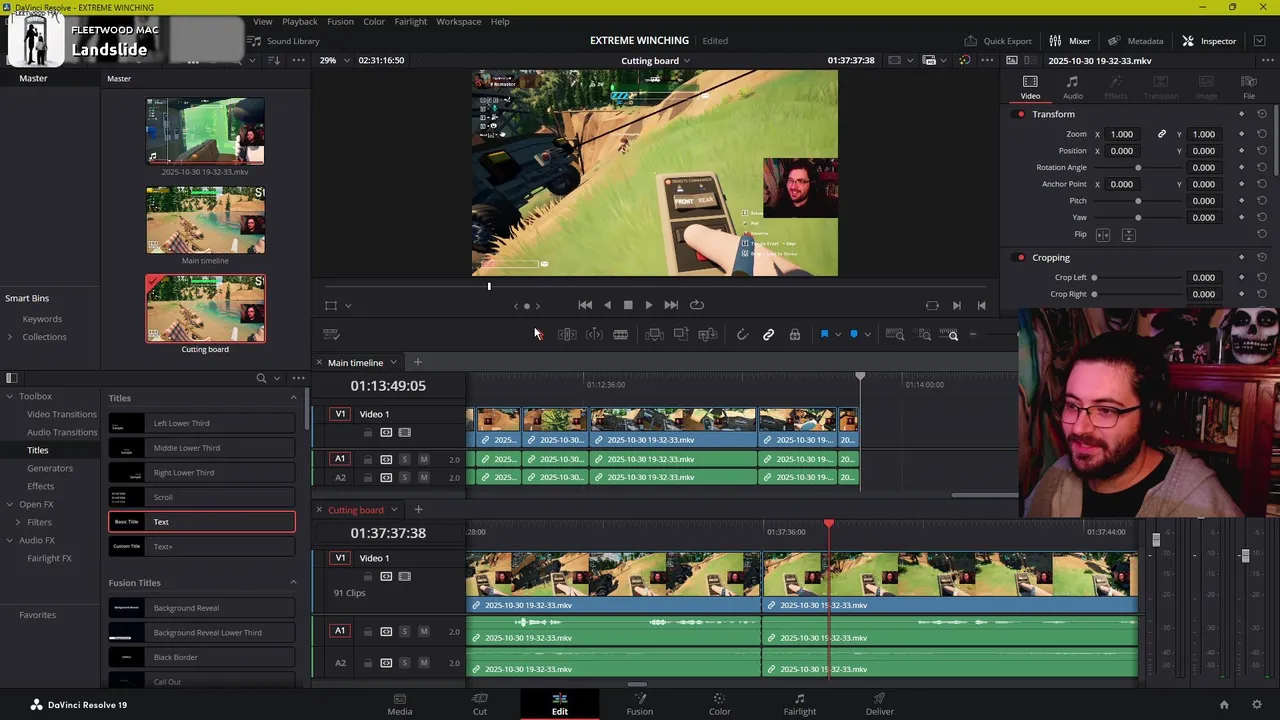Toggle the Inspector panel button
Image resolution: width=1280 pixels, height=720 pixels.
[1209, 41]
